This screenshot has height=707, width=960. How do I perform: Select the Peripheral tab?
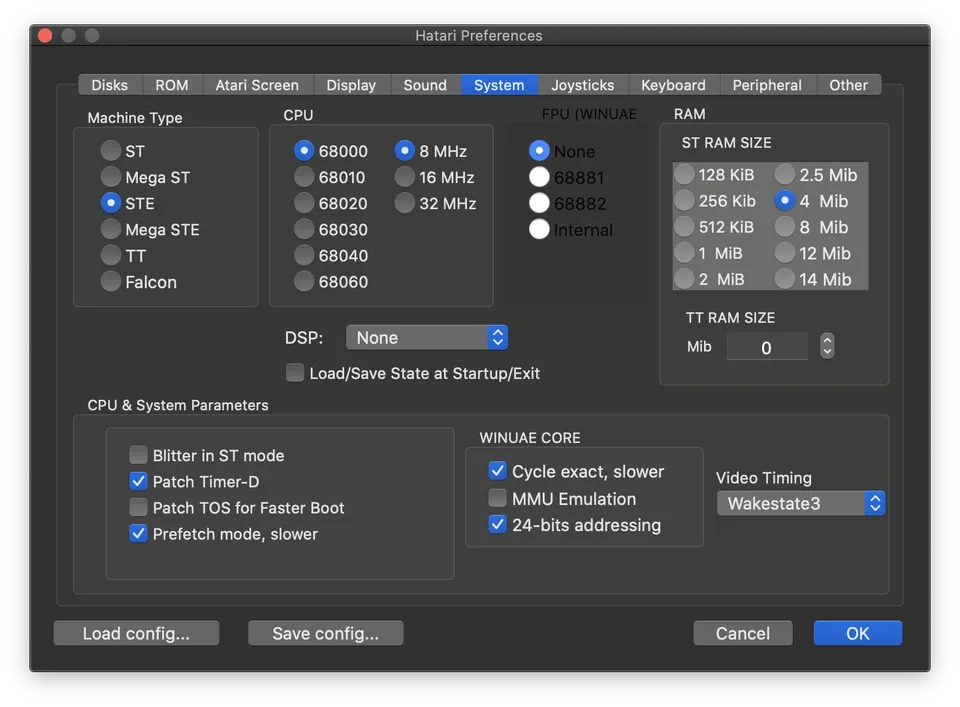(767, 85)
